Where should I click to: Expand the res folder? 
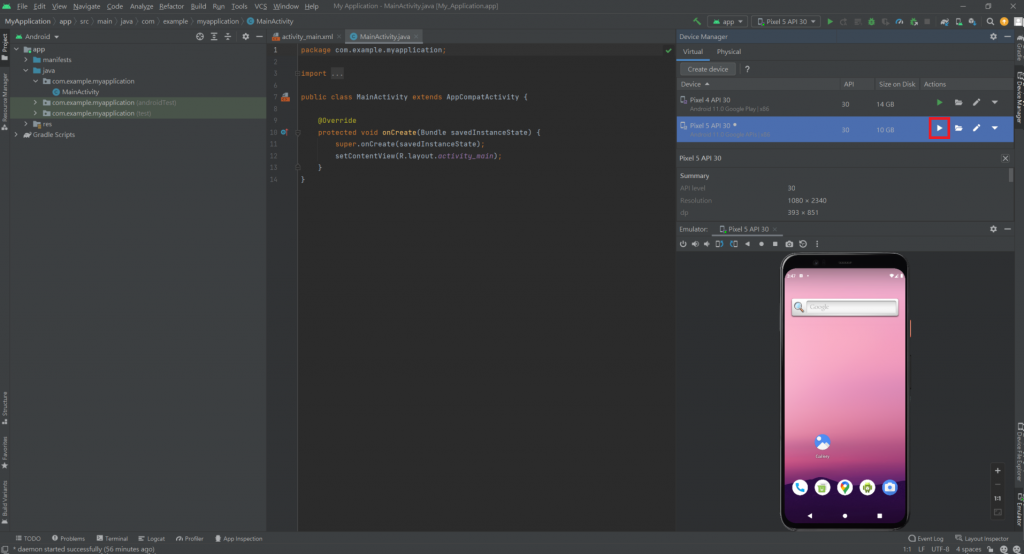pyautogui.click(x=26, y=124)
